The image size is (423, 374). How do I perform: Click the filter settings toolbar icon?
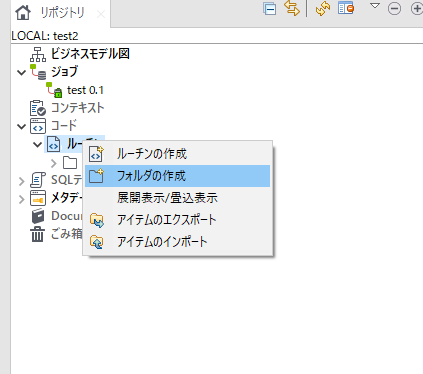tap(346, 8)
